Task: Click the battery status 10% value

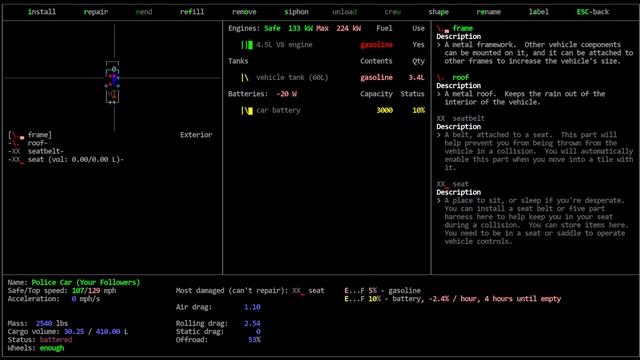Action: click(x=418, y=110)
